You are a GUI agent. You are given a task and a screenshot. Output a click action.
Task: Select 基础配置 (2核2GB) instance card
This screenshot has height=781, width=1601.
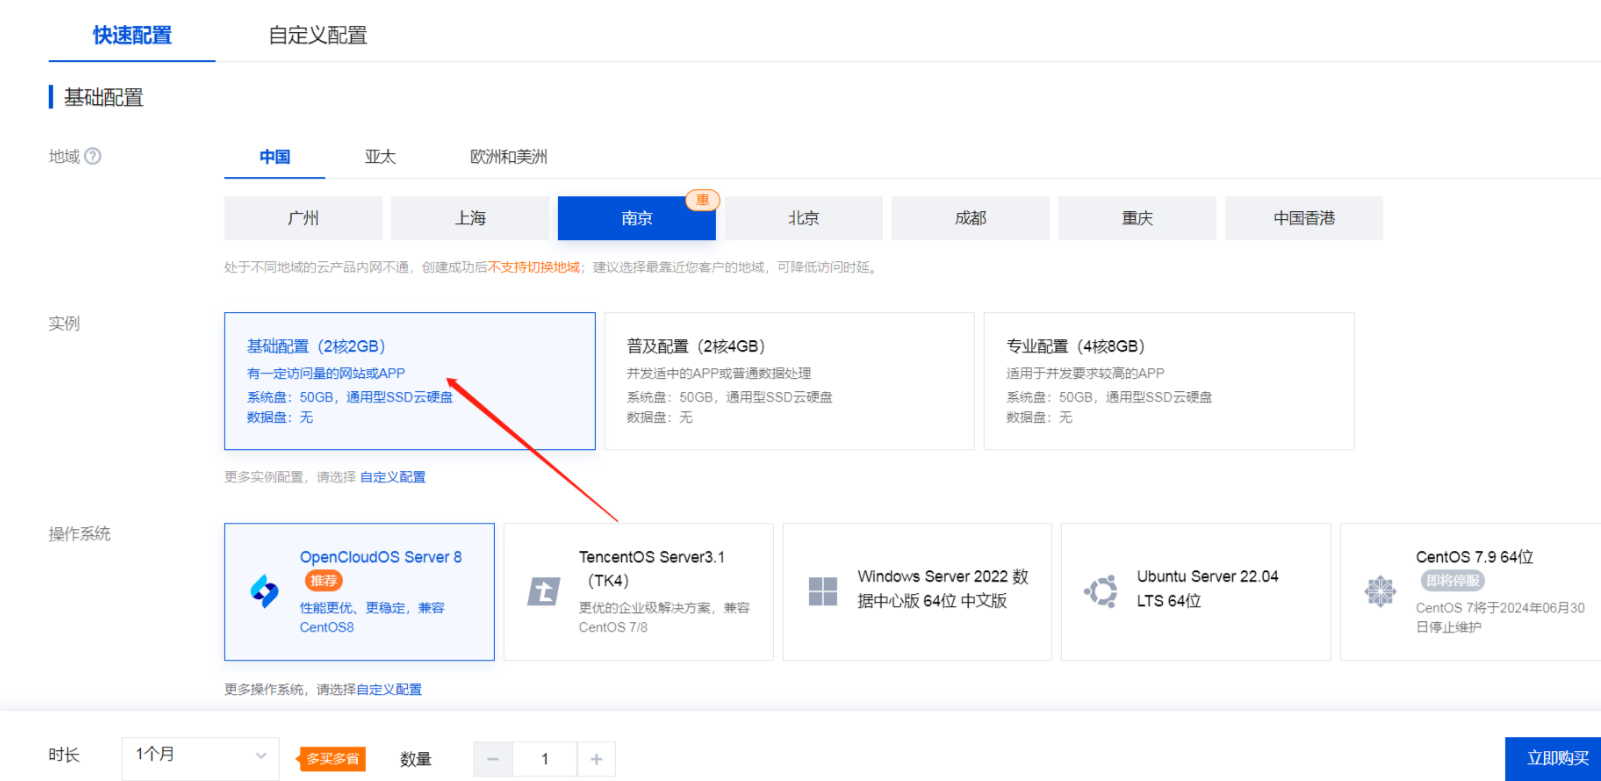click(410, 381)
